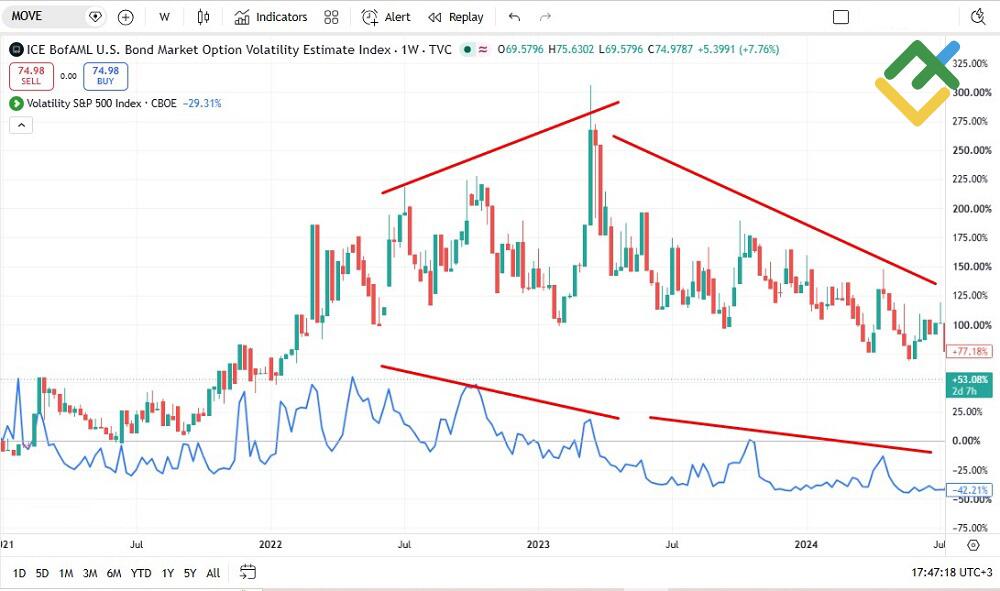Select the 6M time range
Screen dimensions: 1000x591
(x=114, y=573)
